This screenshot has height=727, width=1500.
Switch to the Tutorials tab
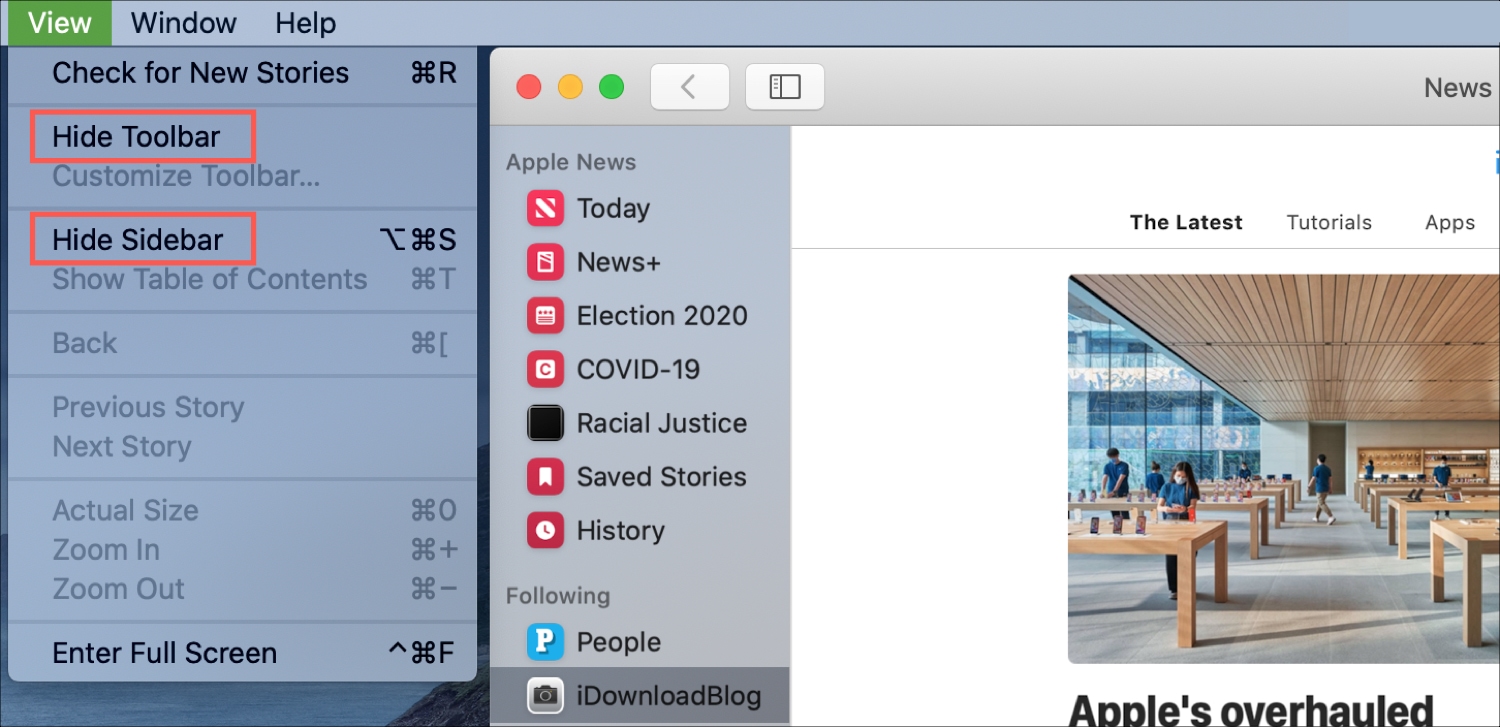[x=1329, y=222]
